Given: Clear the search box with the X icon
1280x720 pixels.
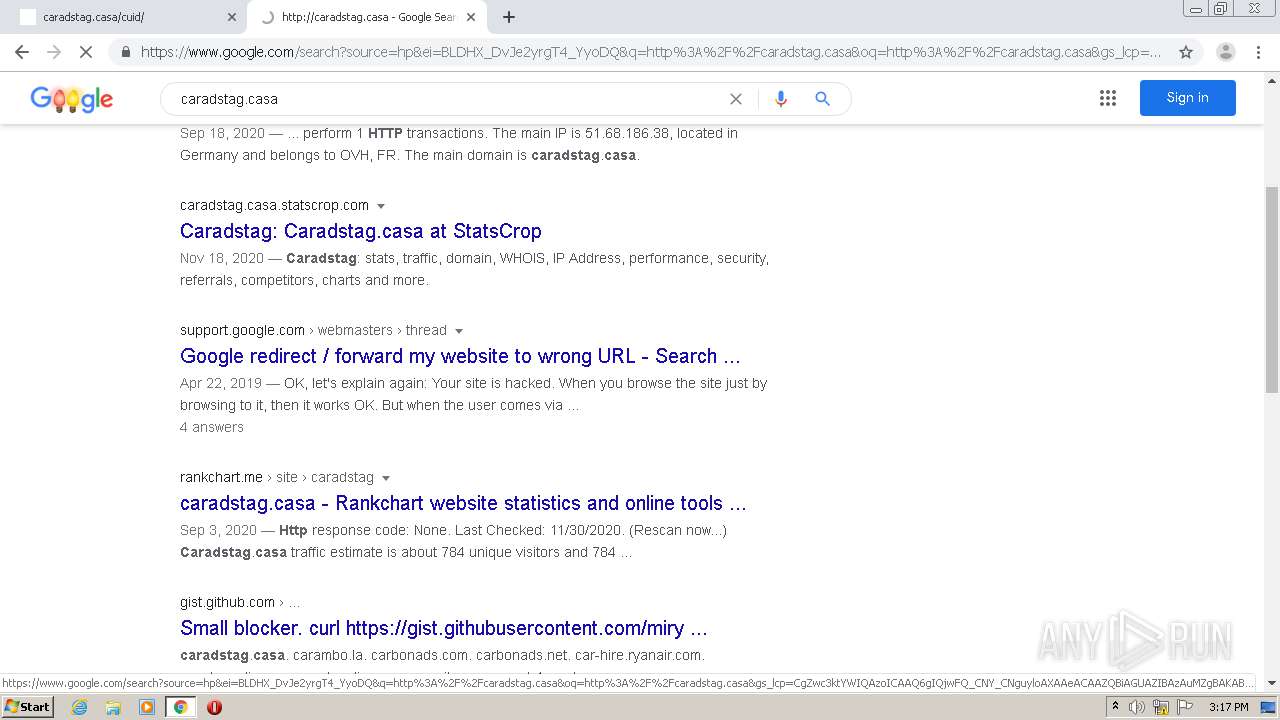Looking at the screenshot, I should pyautogui.click(x=736, y=99).
